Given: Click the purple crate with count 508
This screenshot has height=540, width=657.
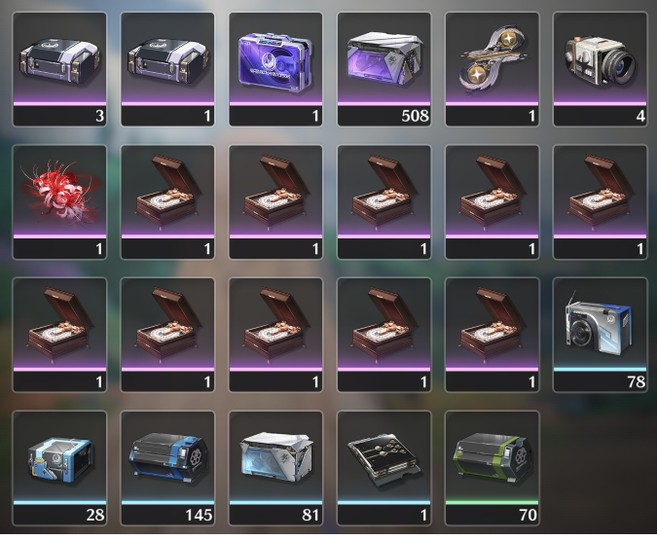Looking at the screenshot, I should tap(384, 69).
